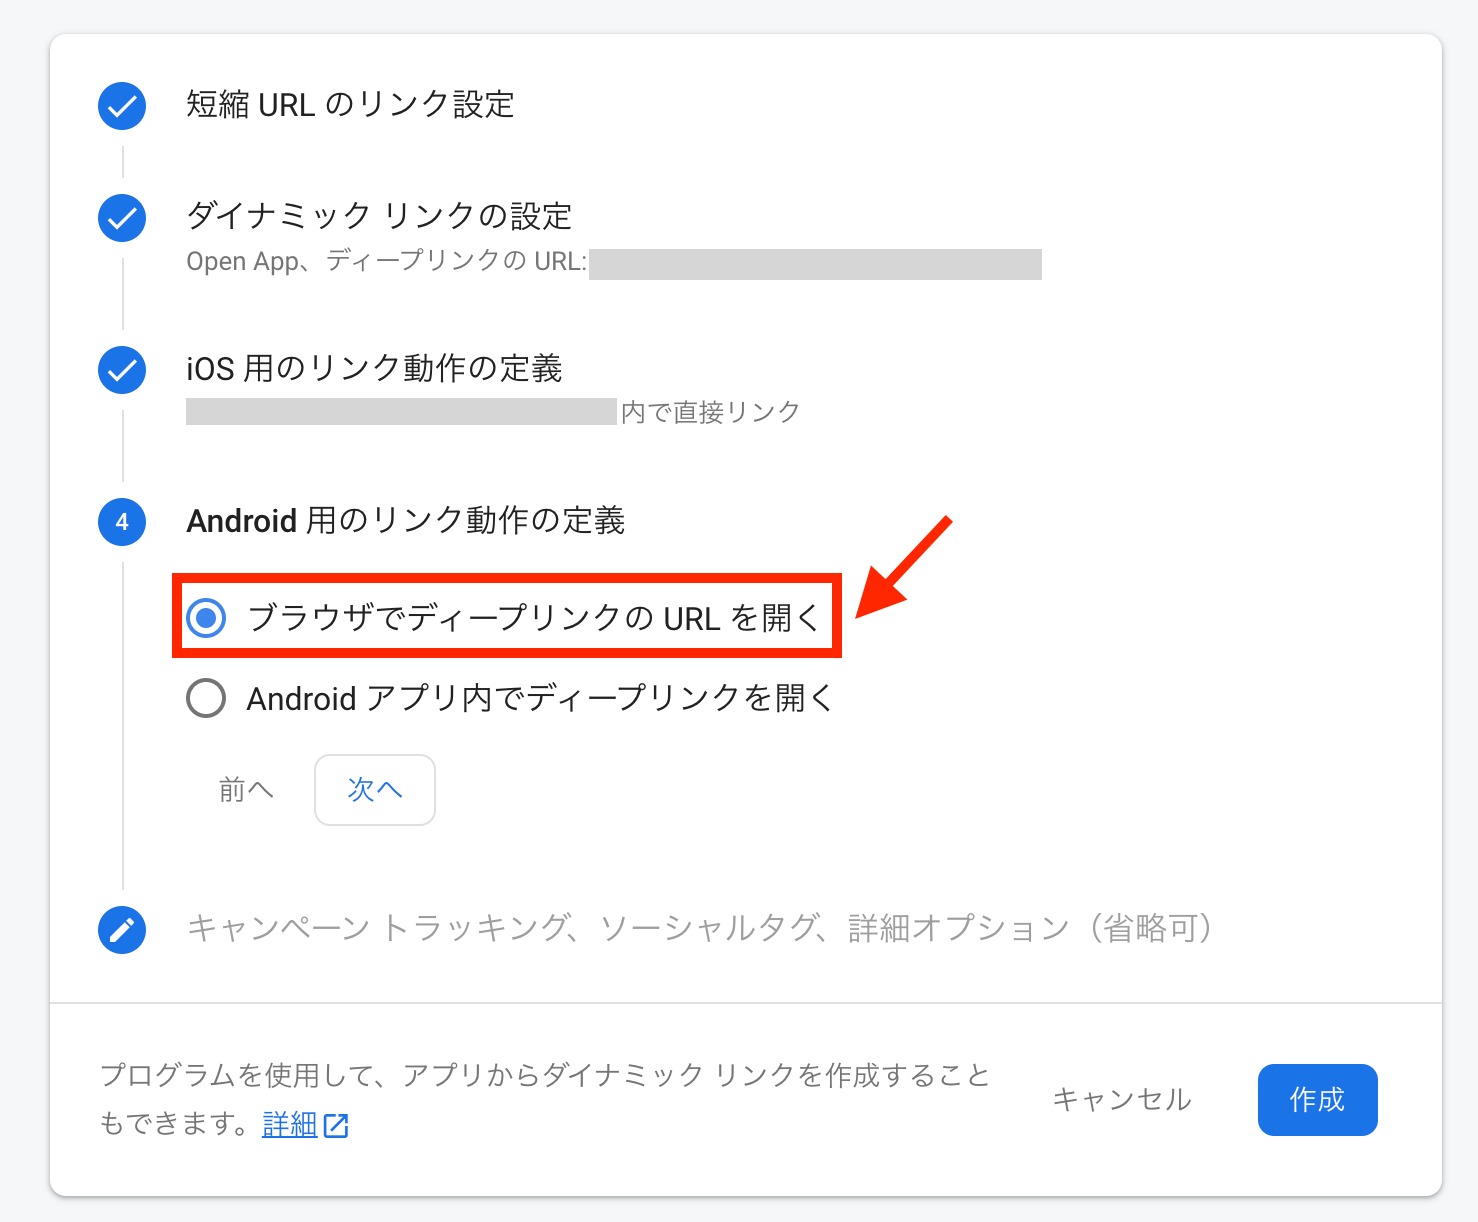Image resolution: width=1478 pixels, height=1222 pixels.
Task: Expand the ダイナミック リンクの設定 step
Action: tap(379, 216)
